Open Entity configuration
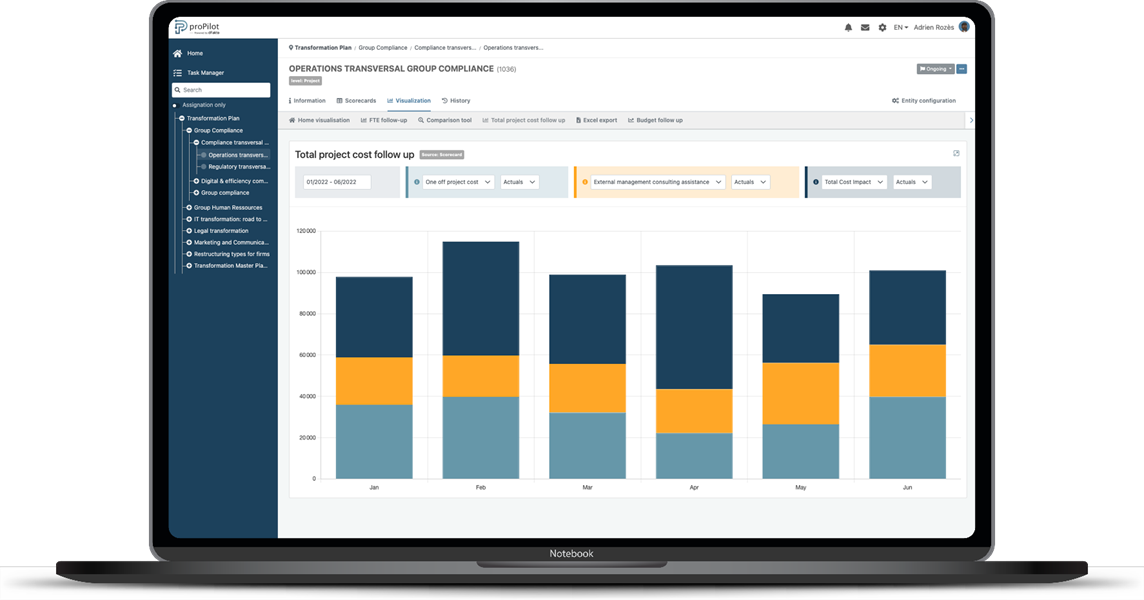The image size is (1144, 600). 924,101
